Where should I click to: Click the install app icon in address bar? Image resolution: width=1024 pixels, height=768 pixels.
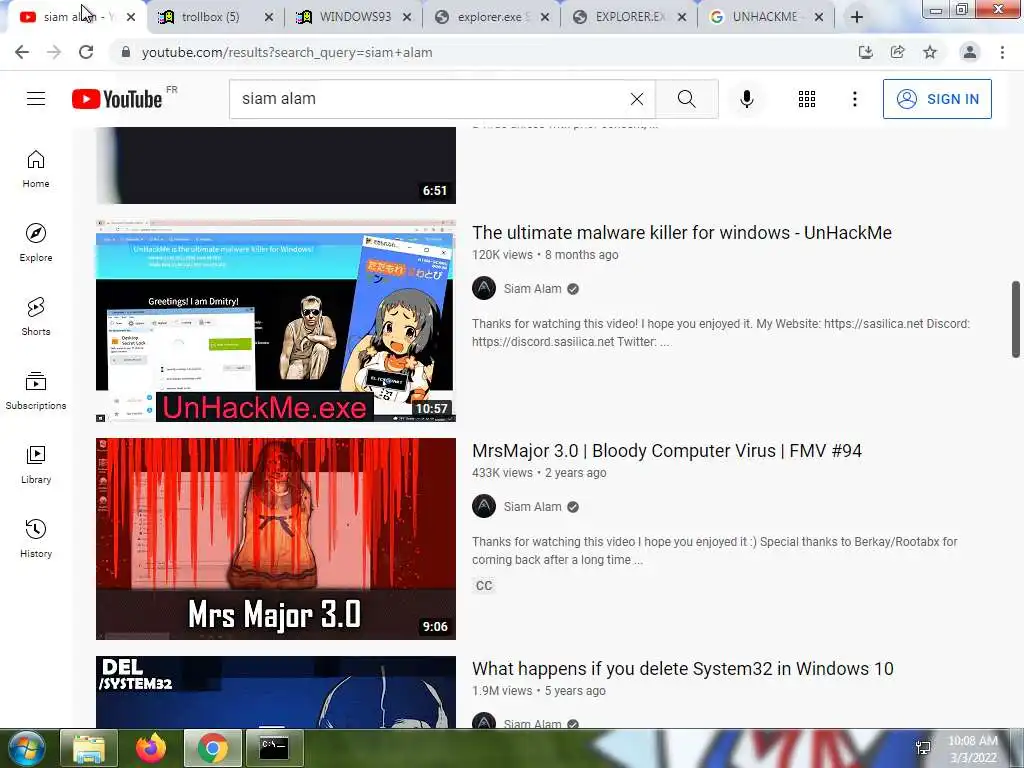coord(865,52)
